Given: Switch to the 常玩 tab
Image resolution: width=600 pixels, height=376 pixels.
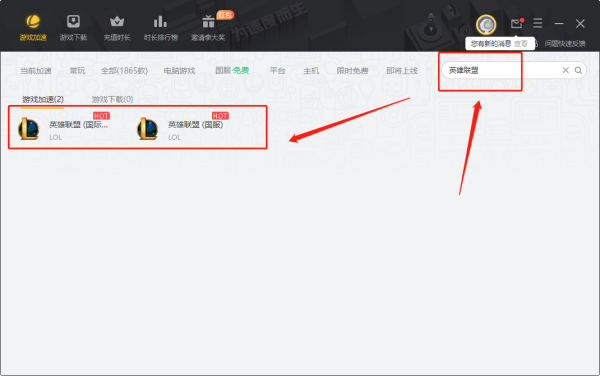Looking at the screenshot, I should coord(77,71).
